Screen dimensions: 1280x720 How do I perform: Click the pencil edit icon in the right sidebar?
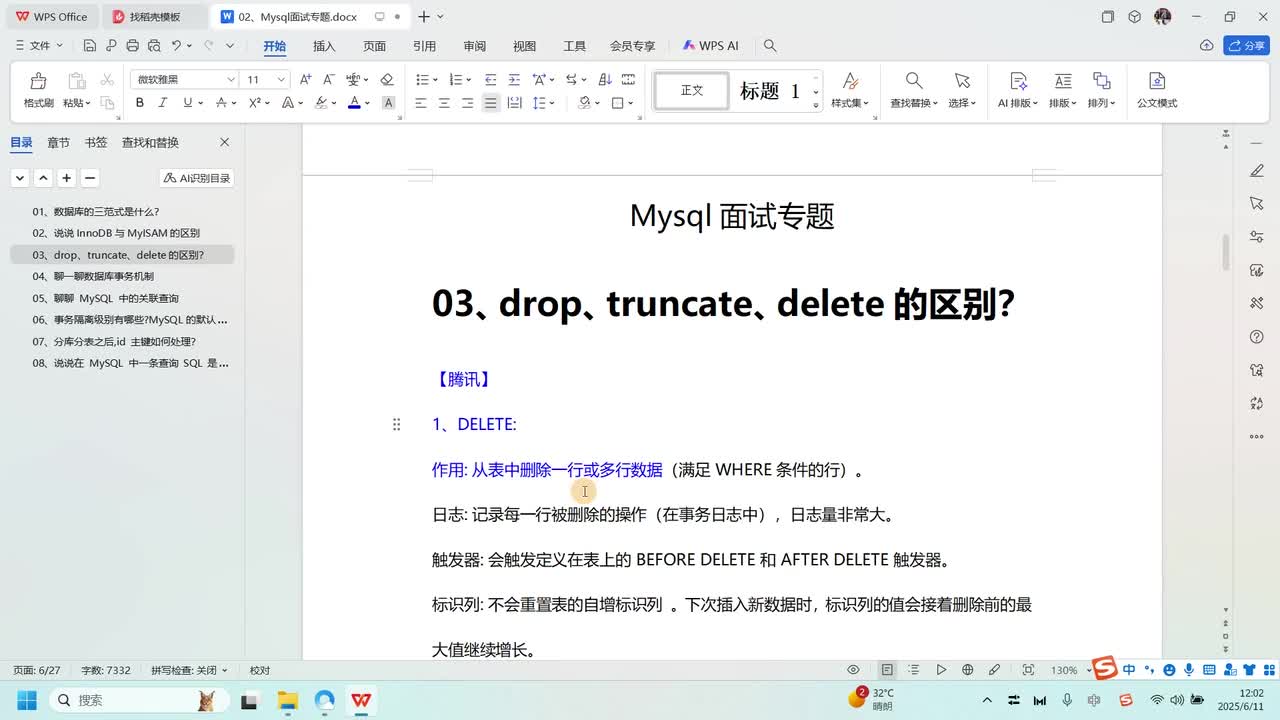[1257, 171]
